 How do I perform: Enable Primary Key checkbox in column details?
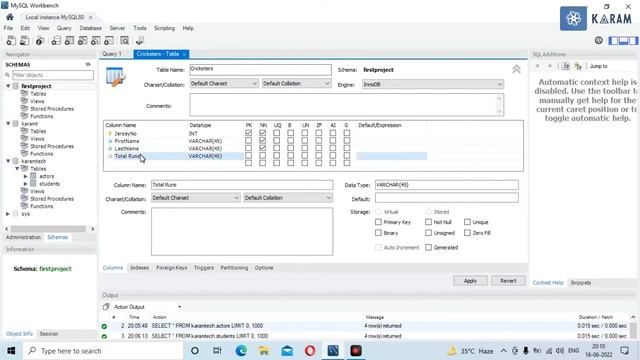coord(378,222)
